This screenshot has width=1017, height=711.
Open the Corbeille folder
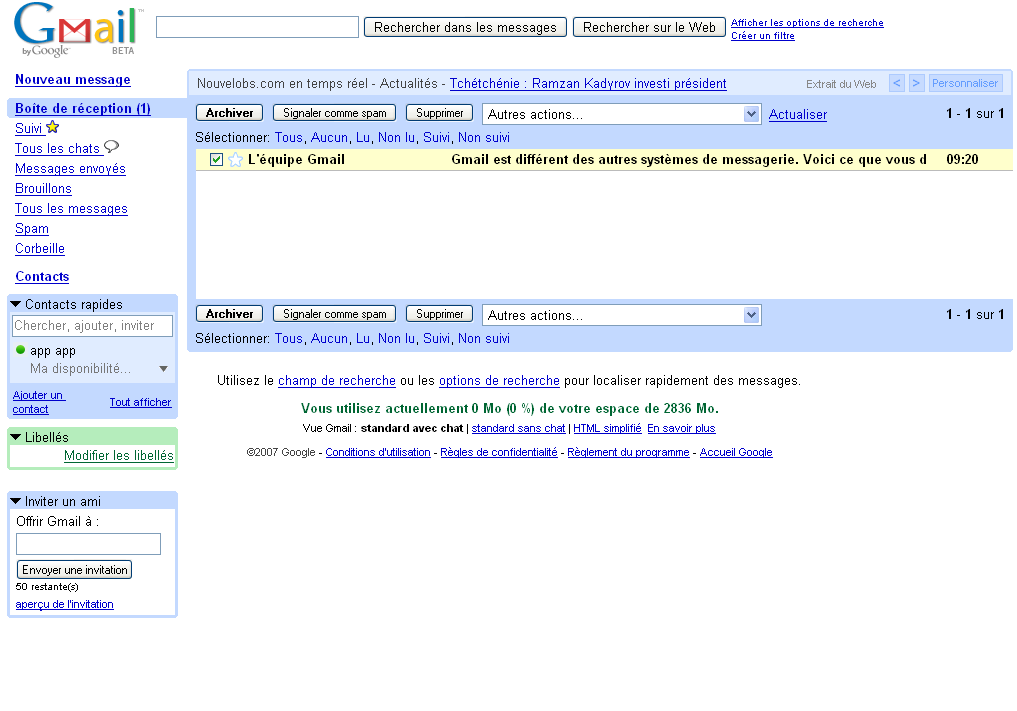tap(40, 248)
